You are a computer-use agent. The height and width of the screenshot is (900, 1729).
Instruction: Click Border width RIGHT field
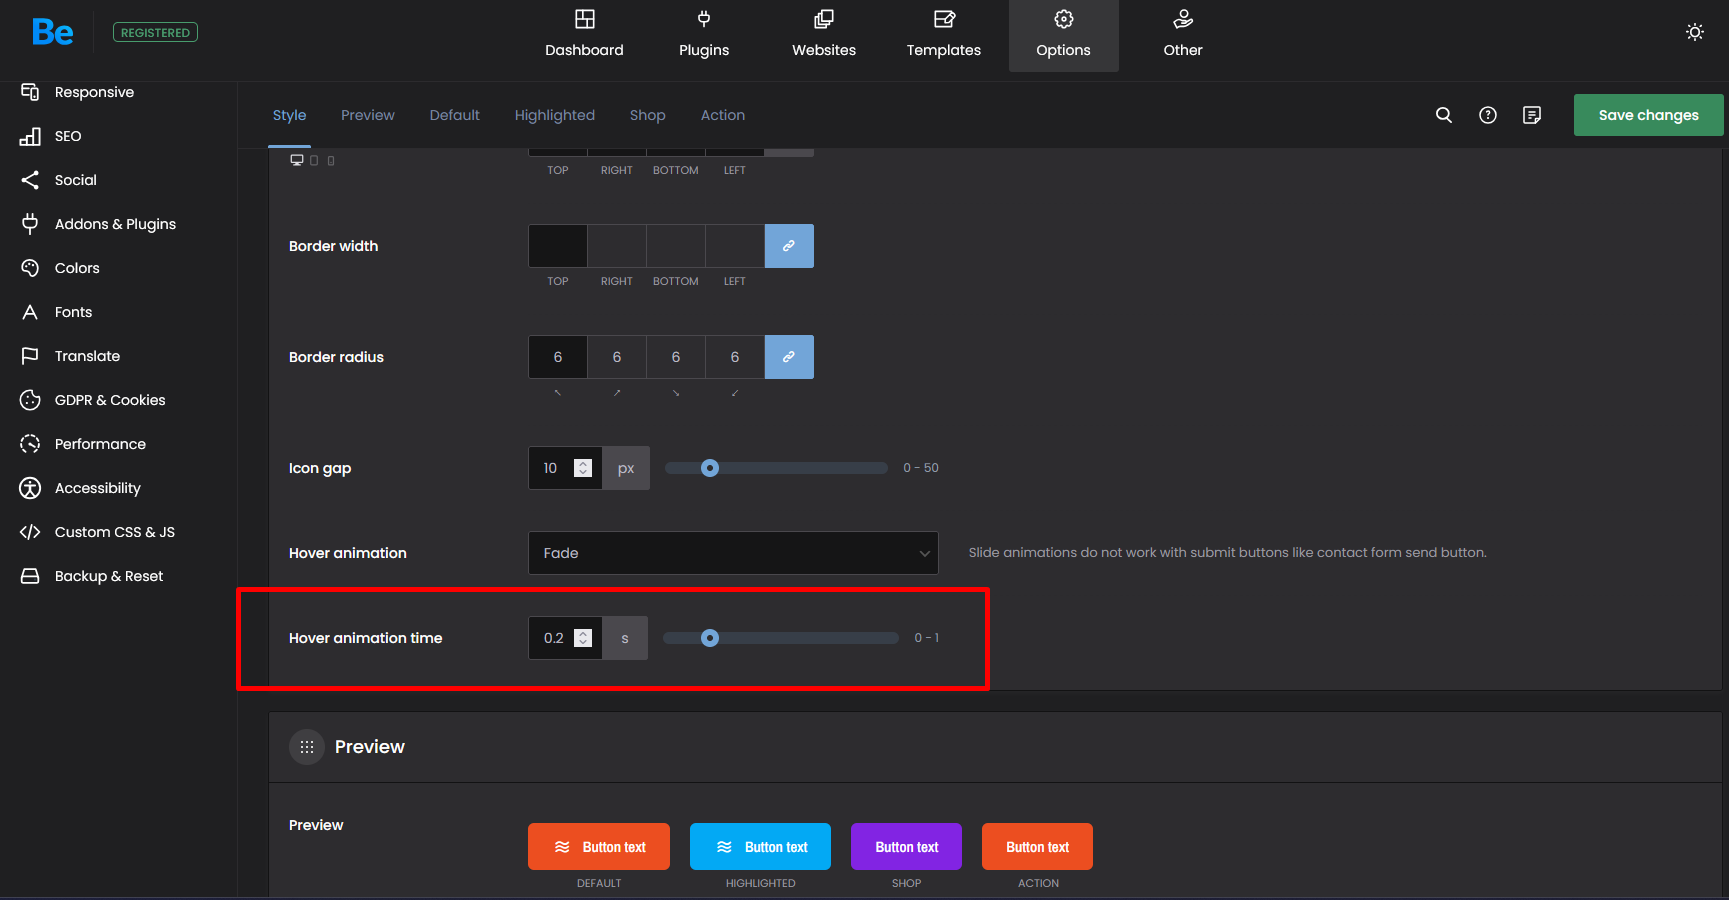tap(617, 246)
